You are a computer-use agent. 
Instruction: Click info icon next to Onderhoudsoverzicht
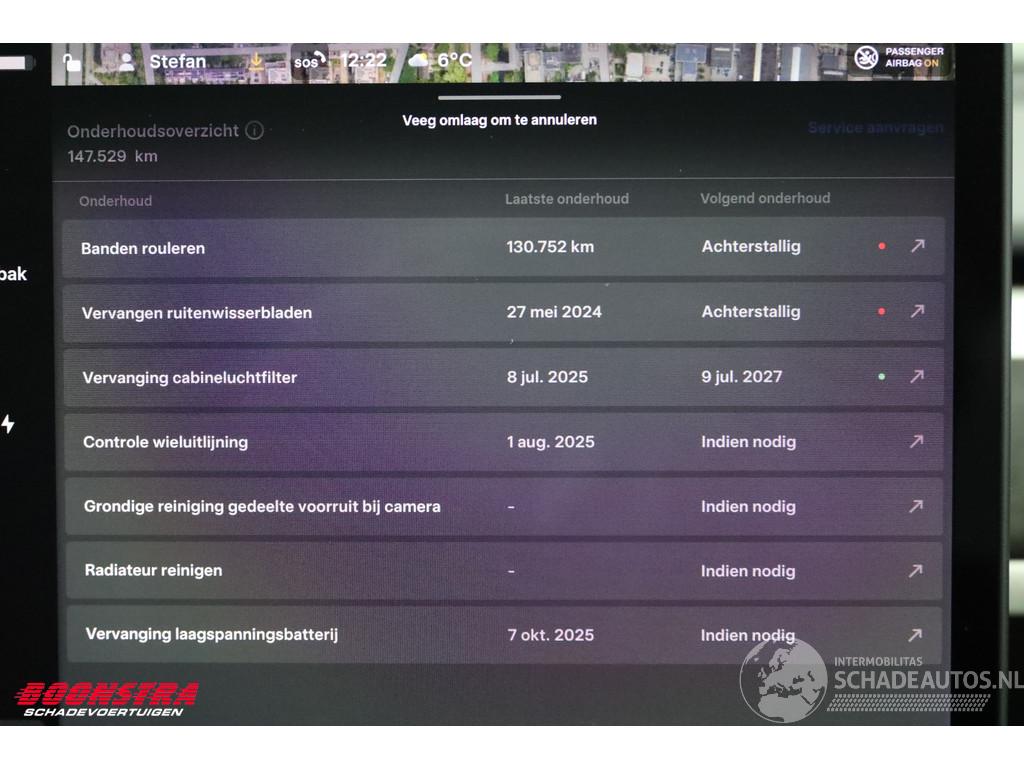coord(254,131)
